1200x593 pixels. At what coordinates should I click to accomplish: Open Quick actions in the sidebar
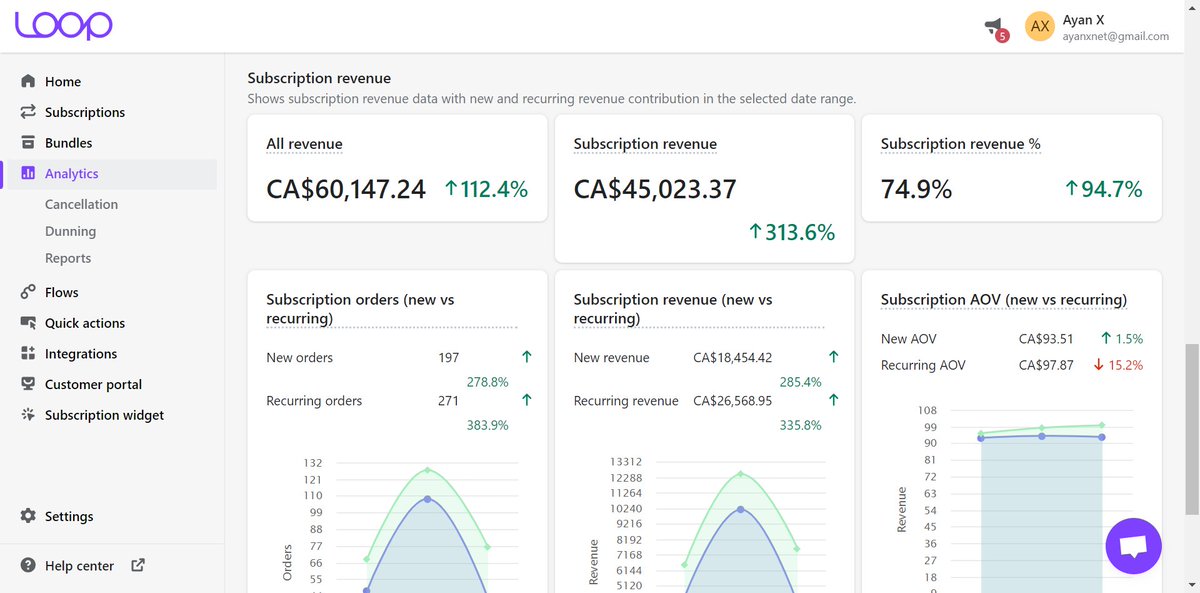pos(85,324)
